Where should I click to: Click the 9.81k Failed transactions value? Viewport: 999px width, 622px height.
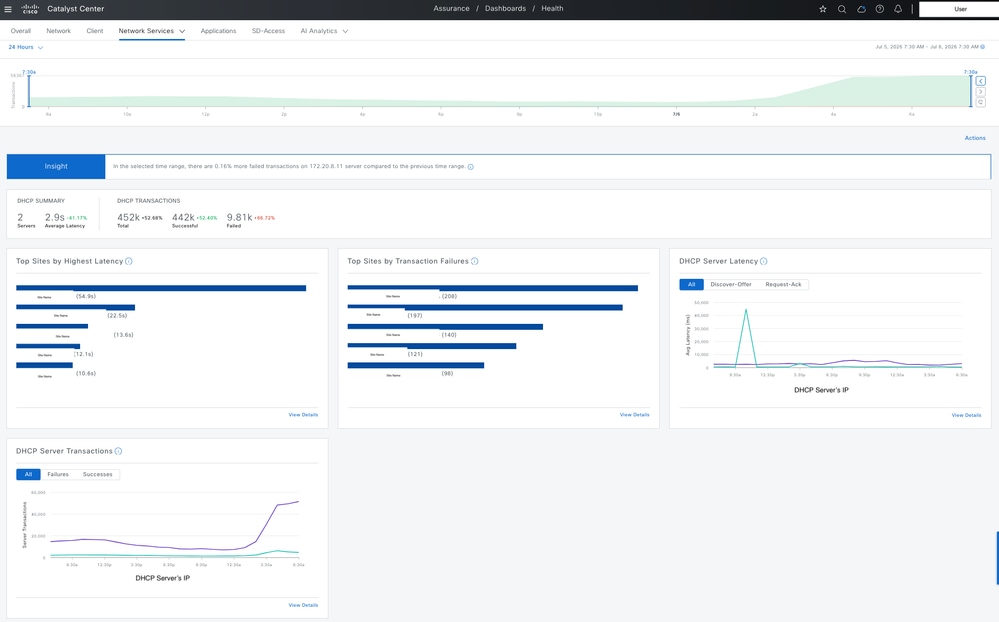tap(240, 217)
